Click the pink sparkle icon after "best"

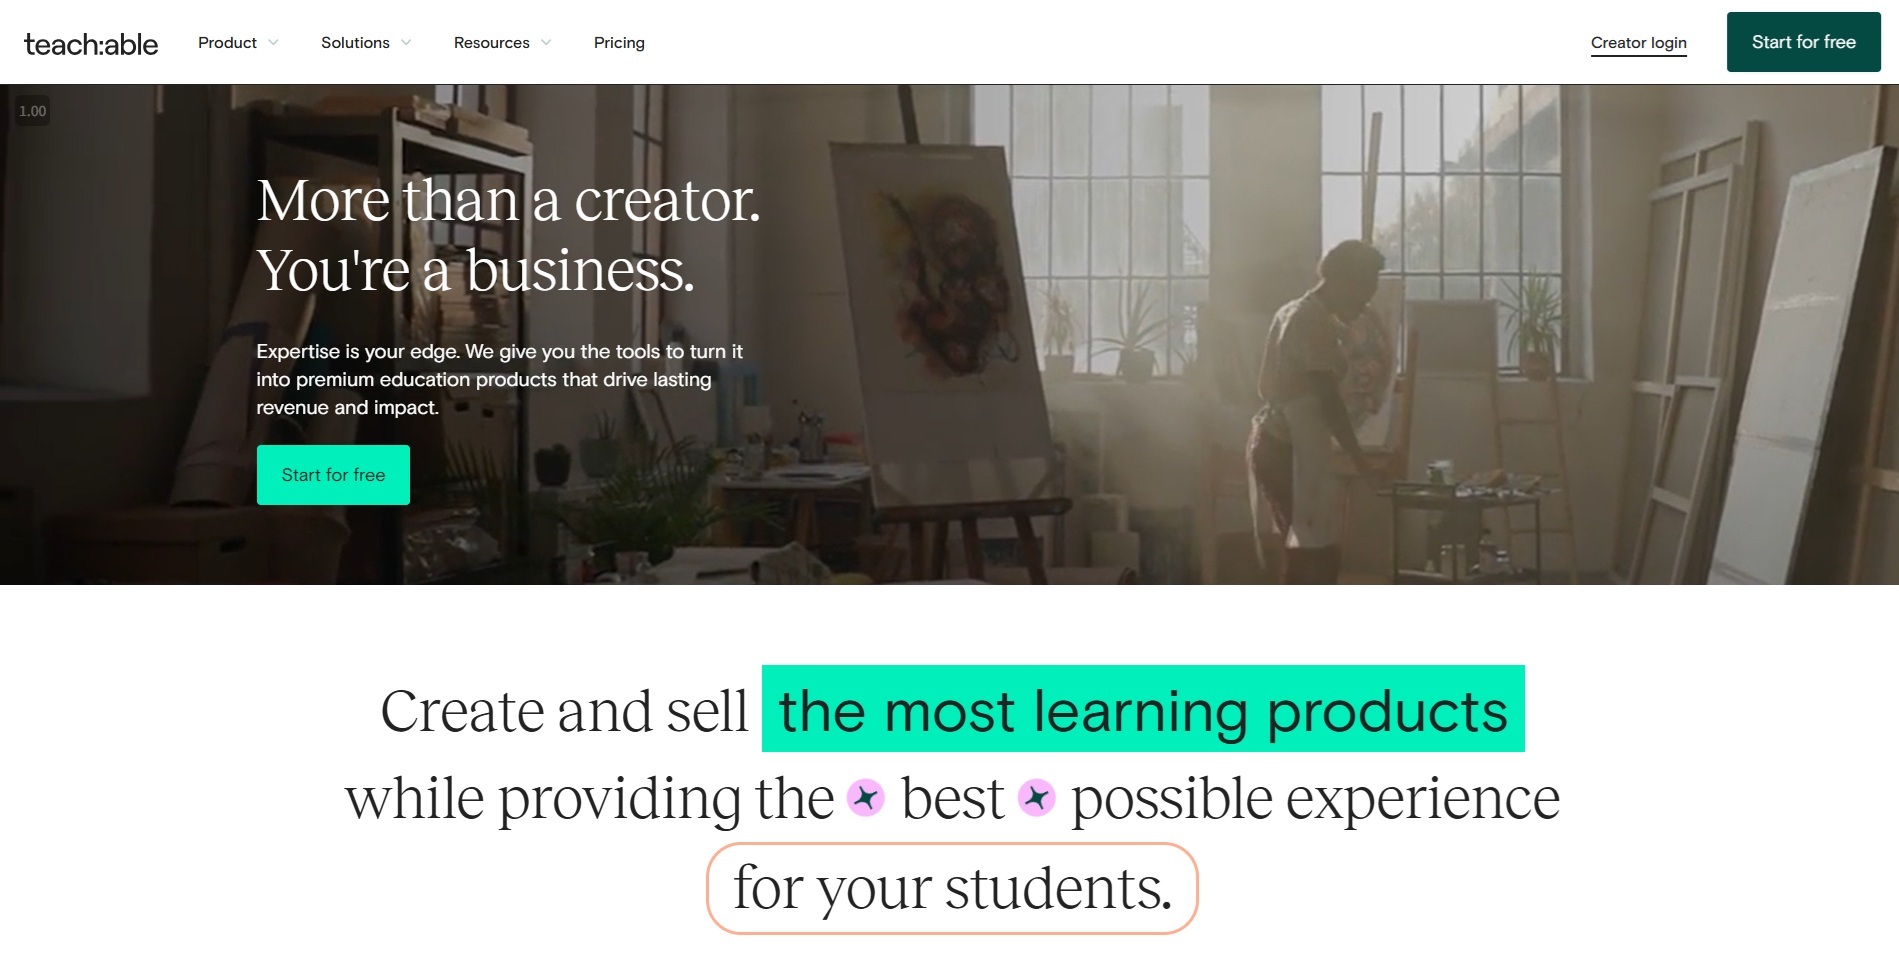point(1037,798)
